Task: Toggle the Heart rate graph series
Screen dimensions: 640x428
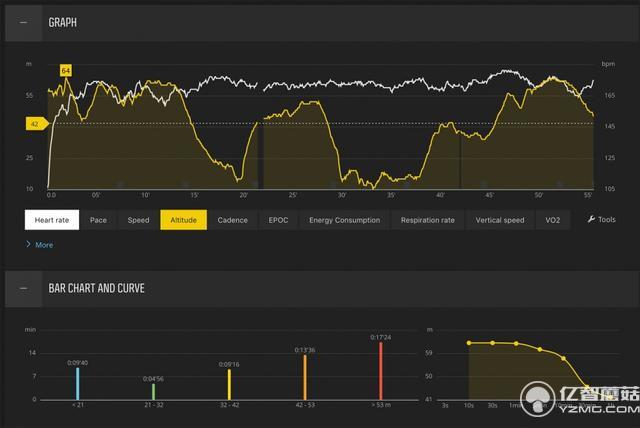Action: point(51,220)
